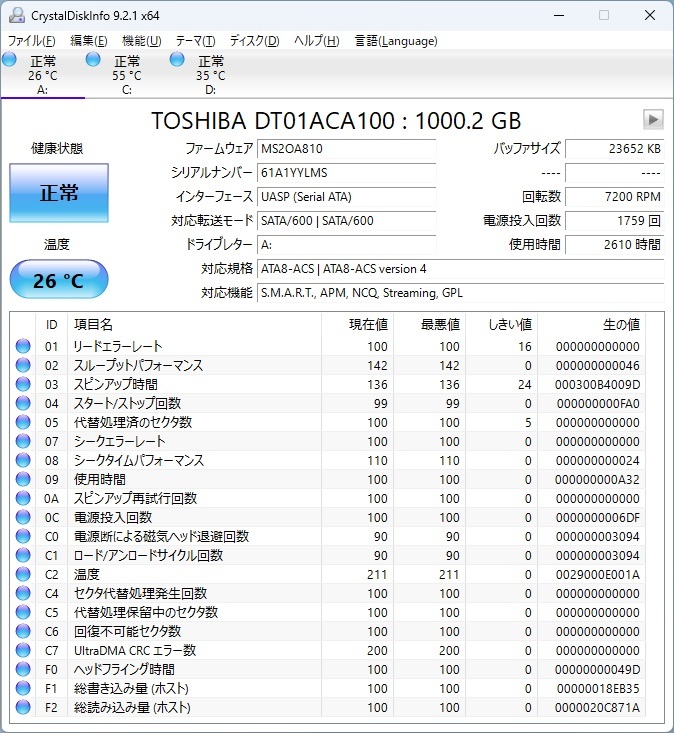
Task: Select the ヘッドフライング時間 attribute name
Action: (124, 669)
